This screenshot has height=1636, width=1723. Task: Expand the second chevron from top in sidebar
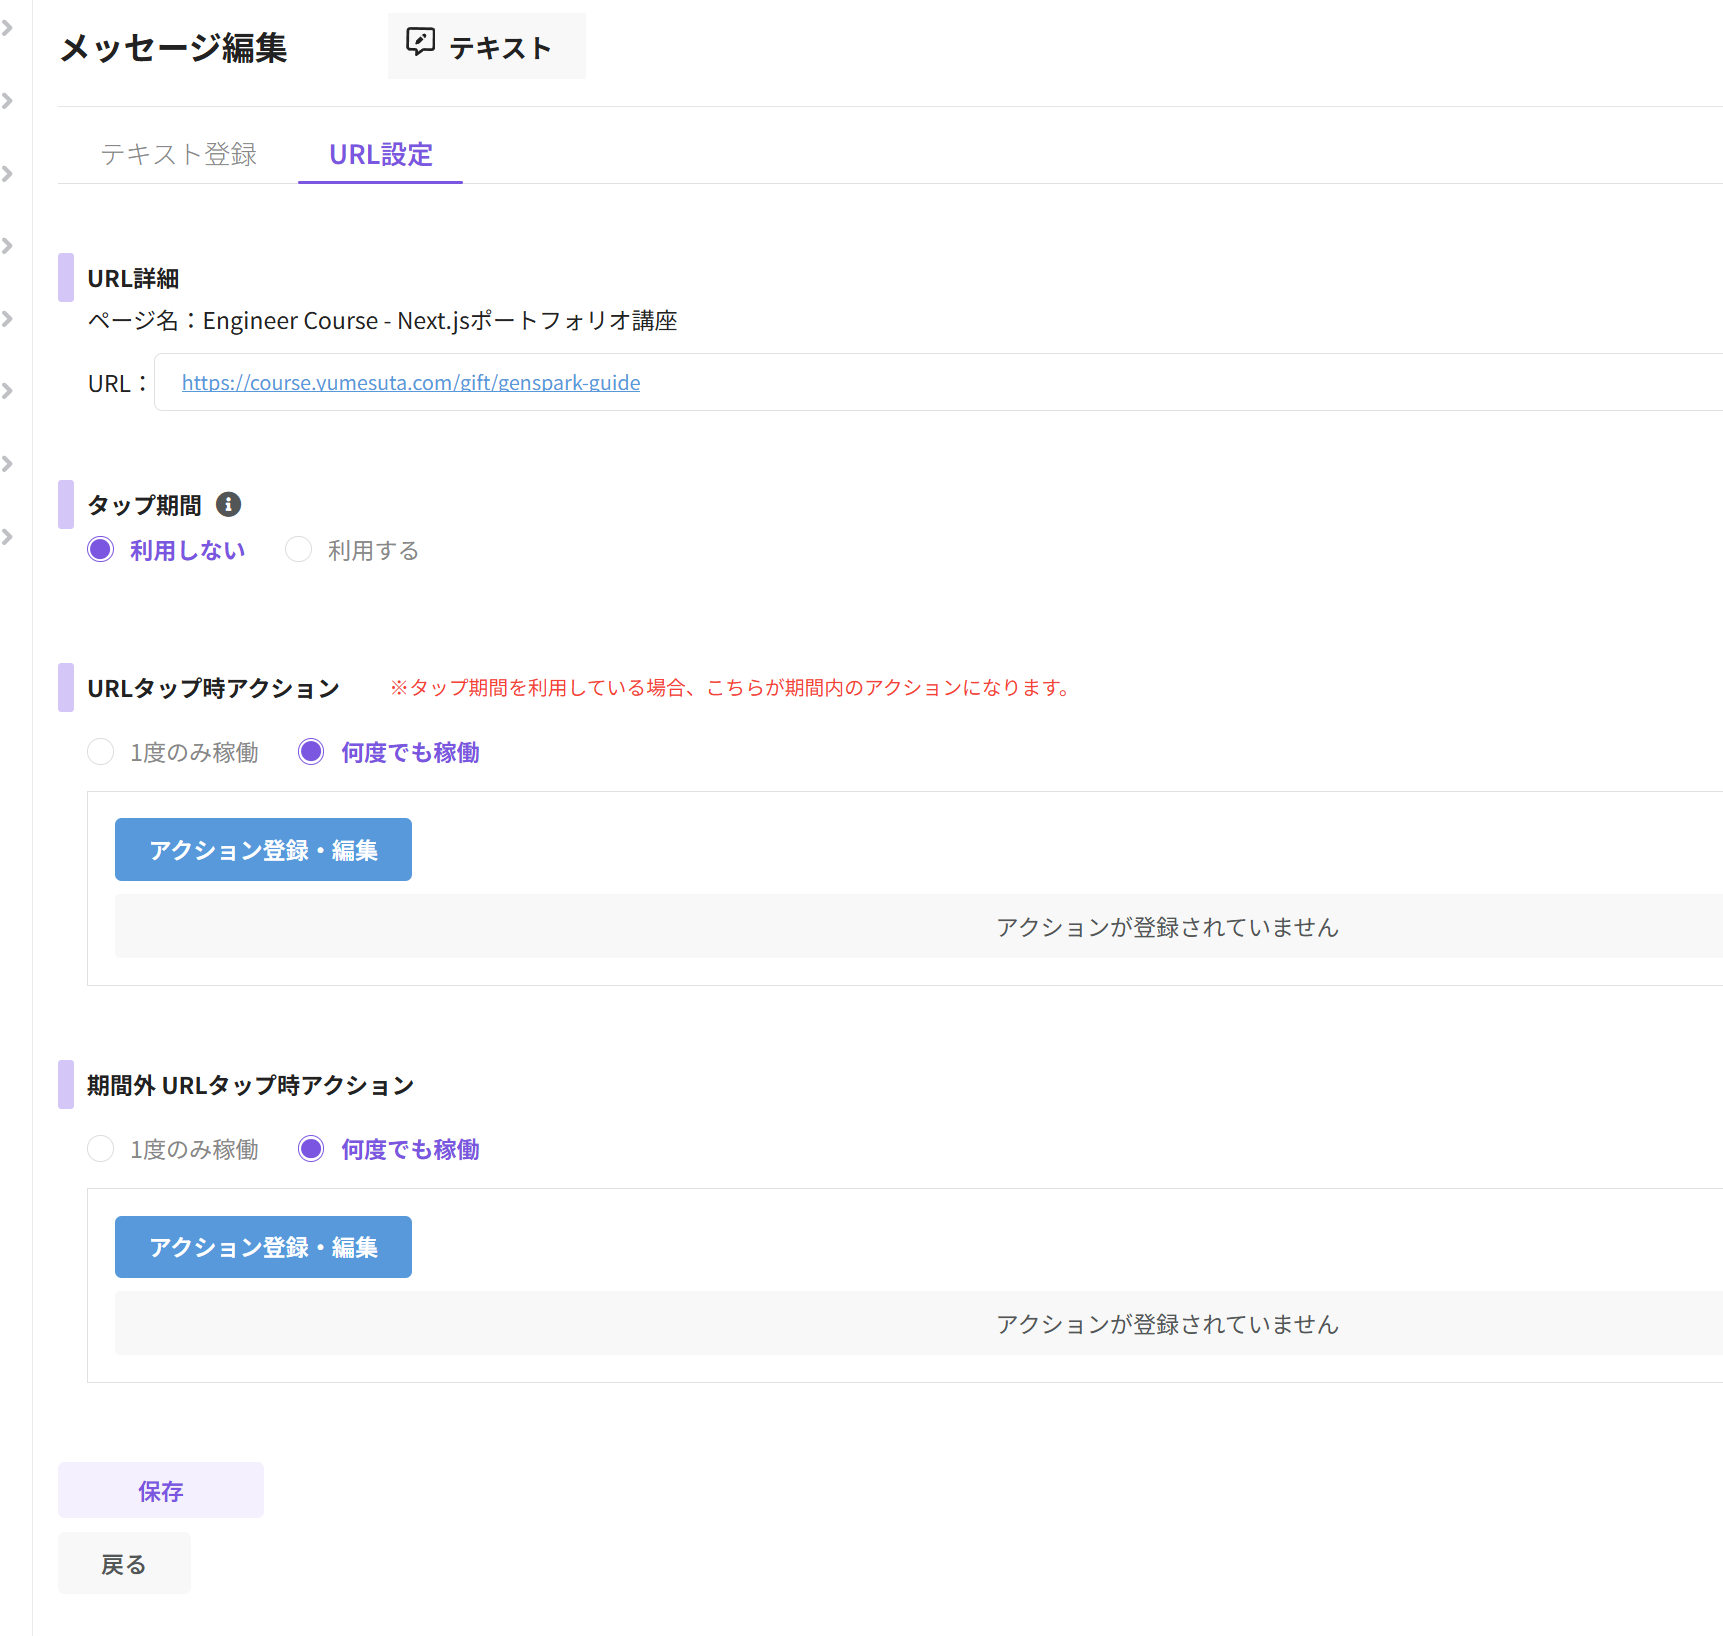click(8, 101)
